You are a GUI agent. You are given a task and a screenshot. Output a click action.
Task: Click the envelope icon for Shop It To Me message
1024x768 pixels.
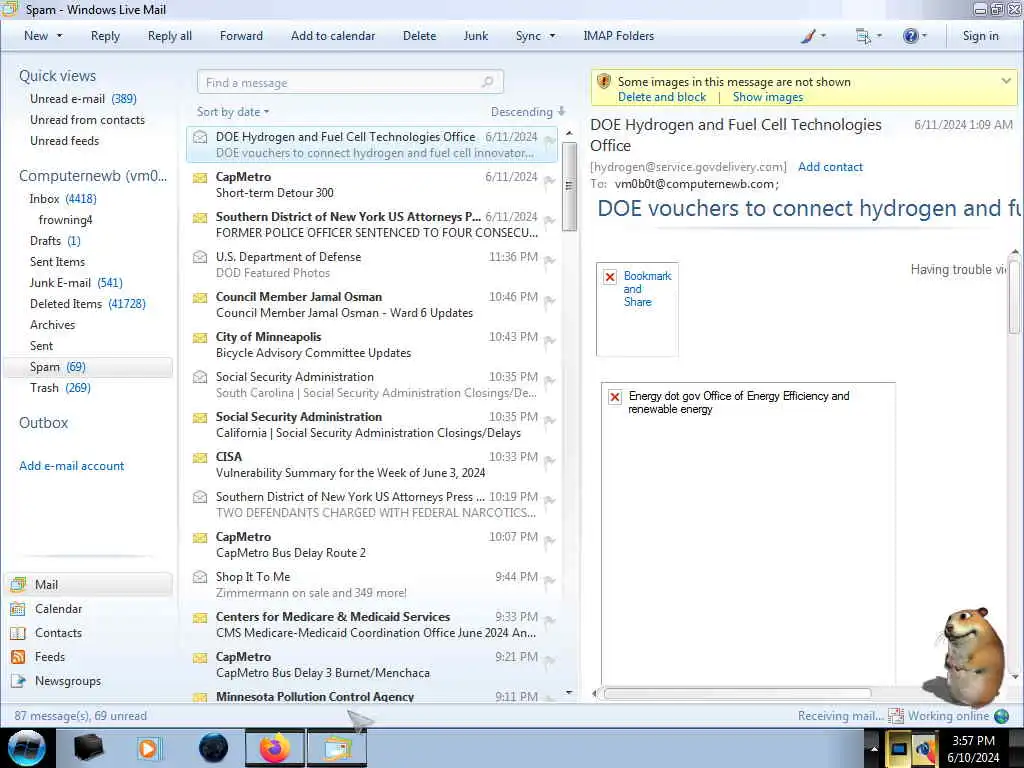(200, 577)
